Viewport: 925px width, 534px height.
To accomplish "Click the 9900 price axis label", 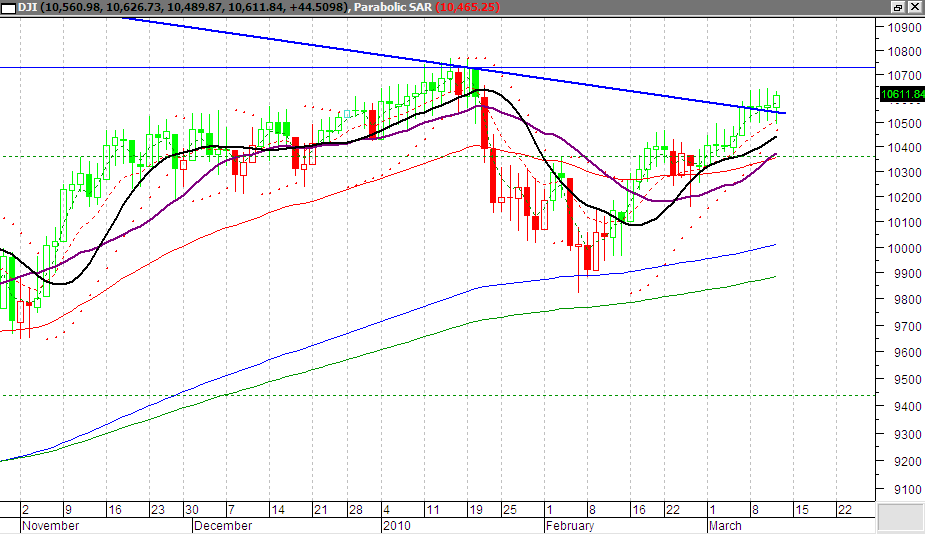I will tap(907, 274).
